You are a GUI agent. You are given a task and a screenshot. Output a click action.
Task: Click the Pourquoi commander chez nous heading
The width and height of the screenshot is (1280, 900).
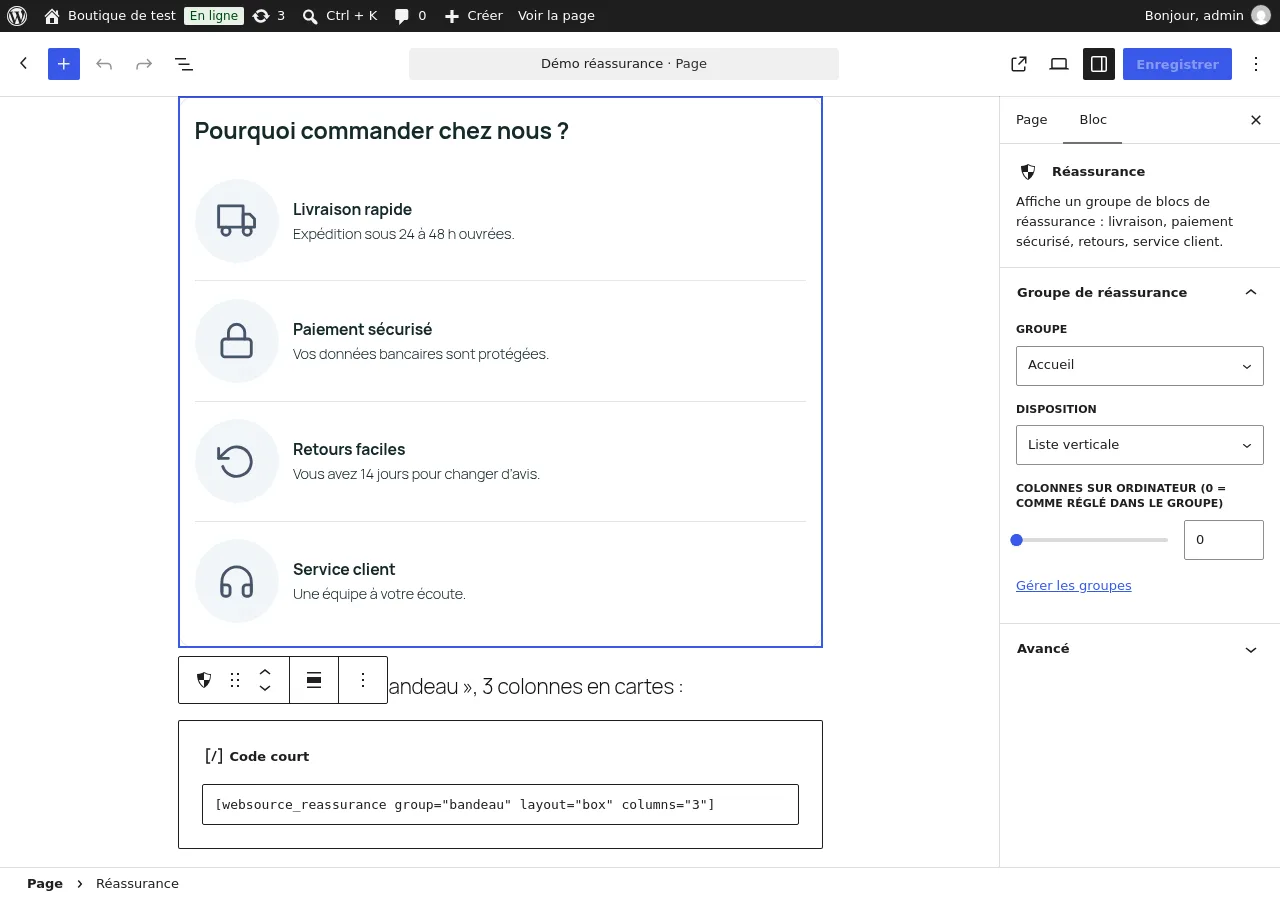coord(381,131)
